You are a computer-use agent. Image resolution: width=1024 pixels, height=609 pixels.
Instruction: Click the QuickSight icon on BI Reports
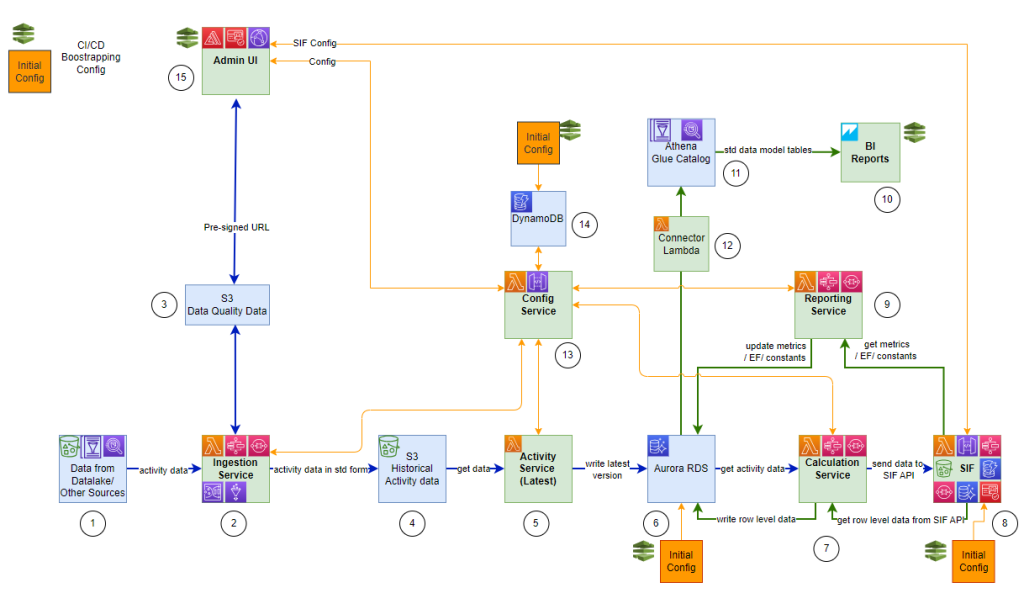852,132
